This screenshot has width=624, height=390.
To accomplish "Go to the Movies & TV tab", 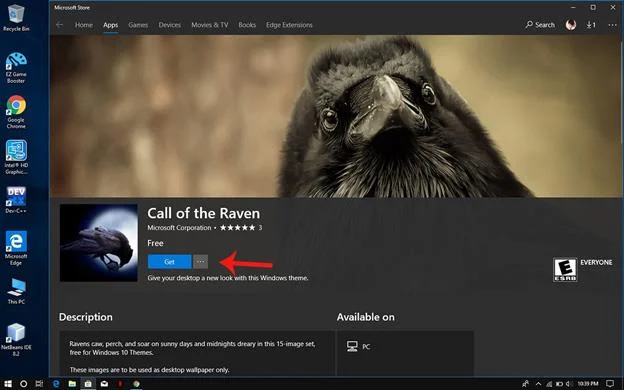I will point(210,25).
